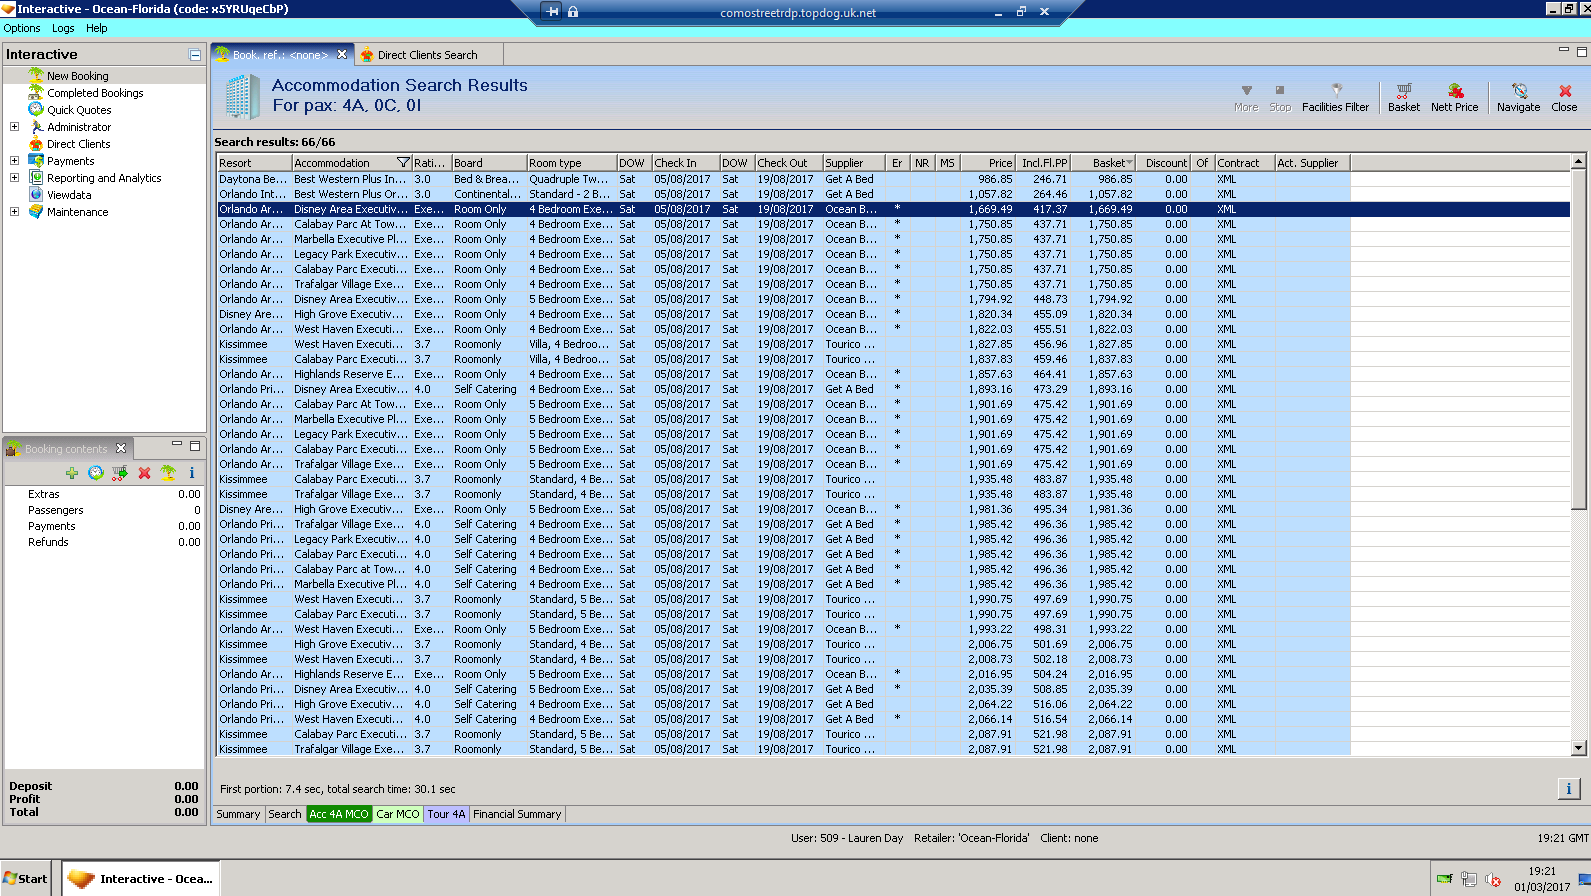
Task: Click the green plus add icon
Action: pyautogui.click(x=72, y=473)
